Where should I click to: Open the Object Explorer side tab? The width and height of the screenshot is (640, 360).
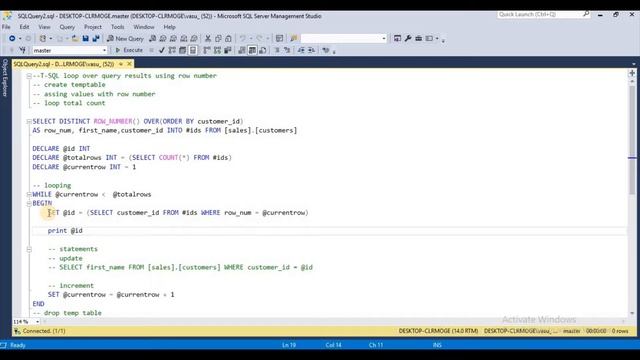click(5, 78)
